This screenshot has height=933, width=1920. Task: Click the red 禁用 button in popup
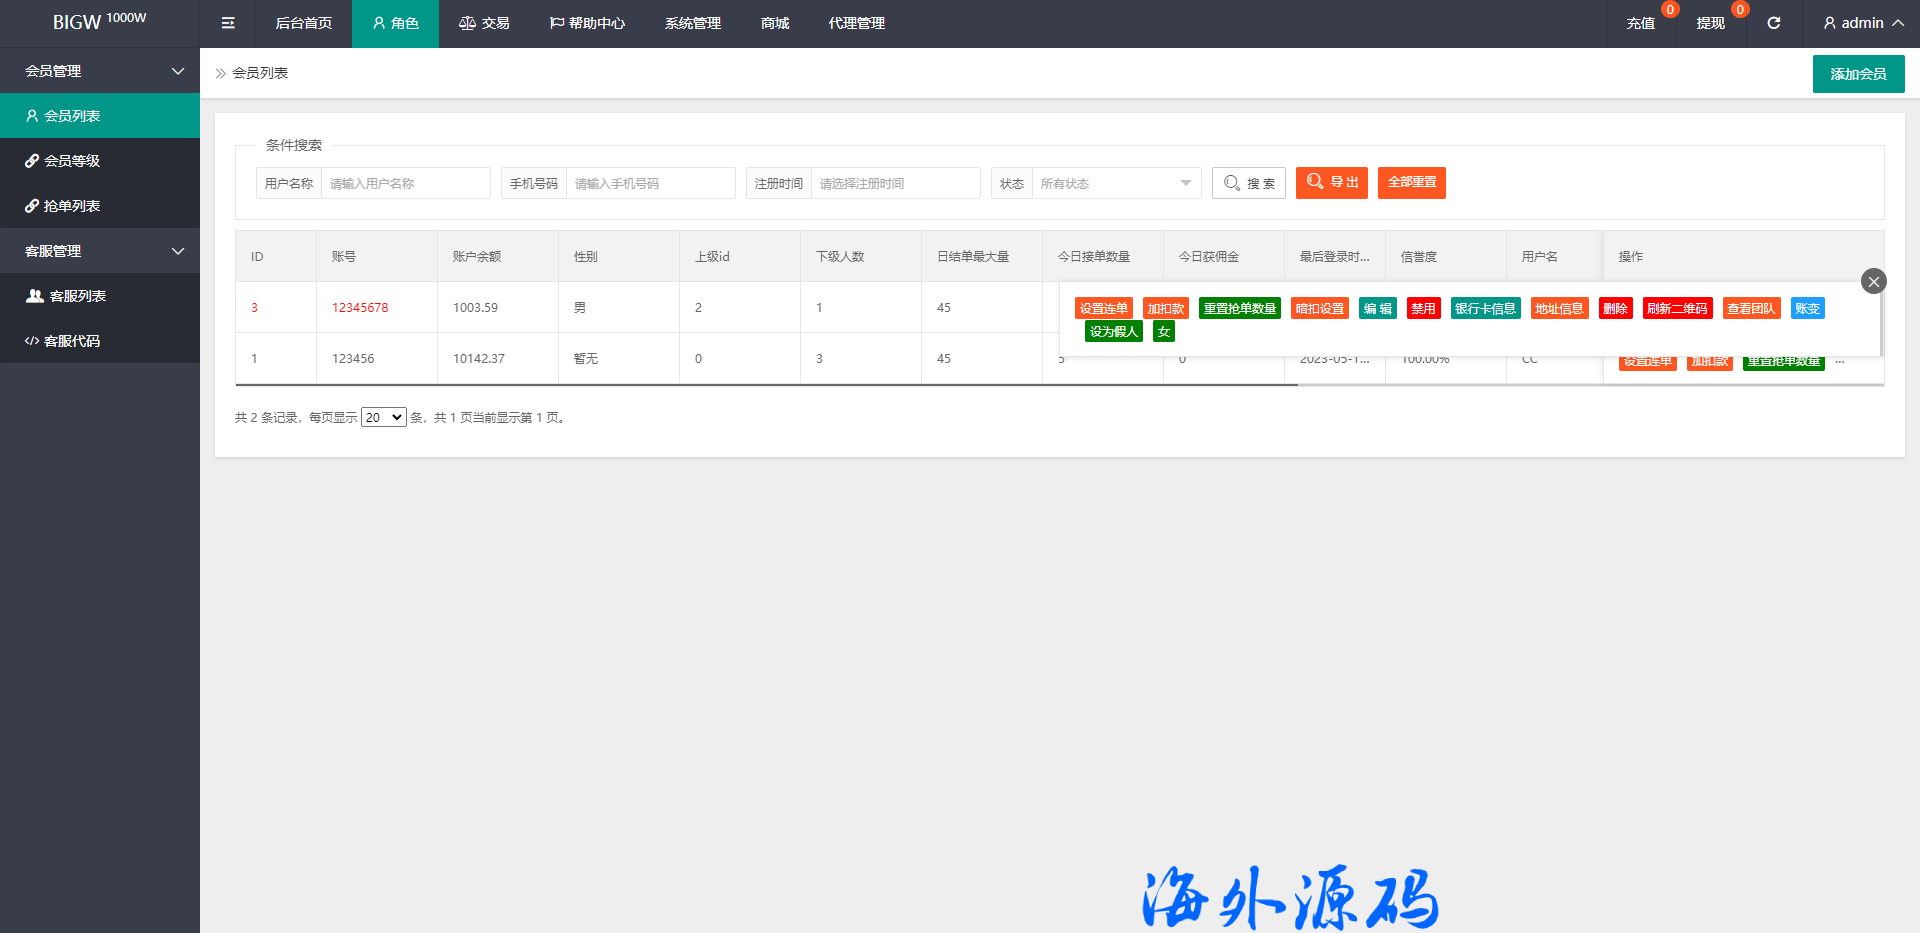click(x=1423, y=309)
